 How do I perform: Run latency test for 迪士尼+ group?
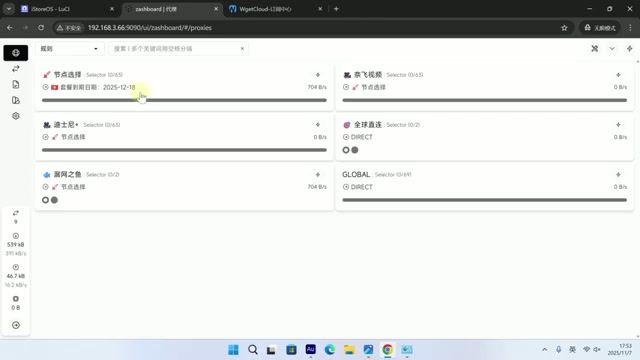coord(318,124)
